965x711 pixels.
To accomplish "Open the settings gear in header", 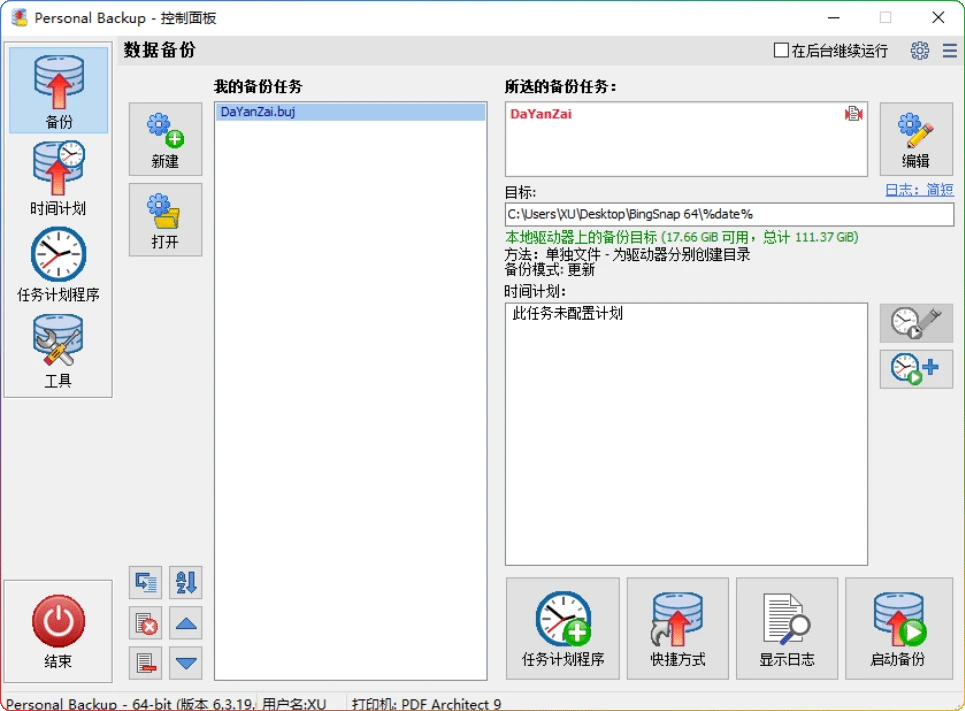I will (919, 50).
